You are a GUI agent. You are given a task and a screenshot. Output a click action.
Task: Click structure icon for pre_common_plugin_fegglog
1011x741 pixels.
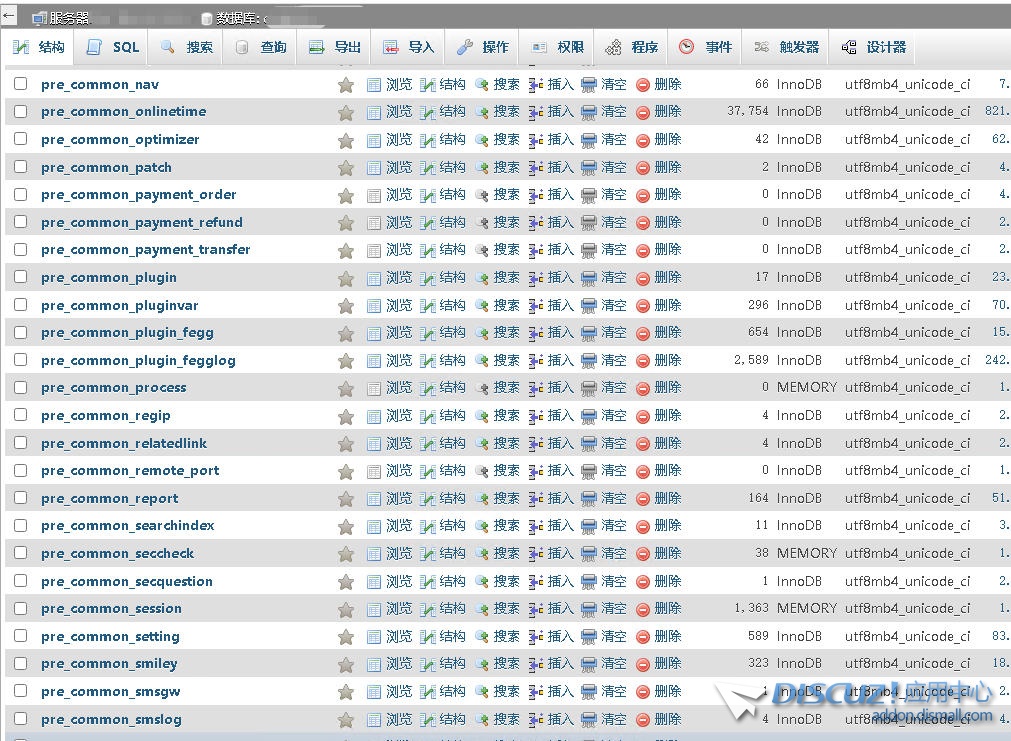click(x=427, y=361)
